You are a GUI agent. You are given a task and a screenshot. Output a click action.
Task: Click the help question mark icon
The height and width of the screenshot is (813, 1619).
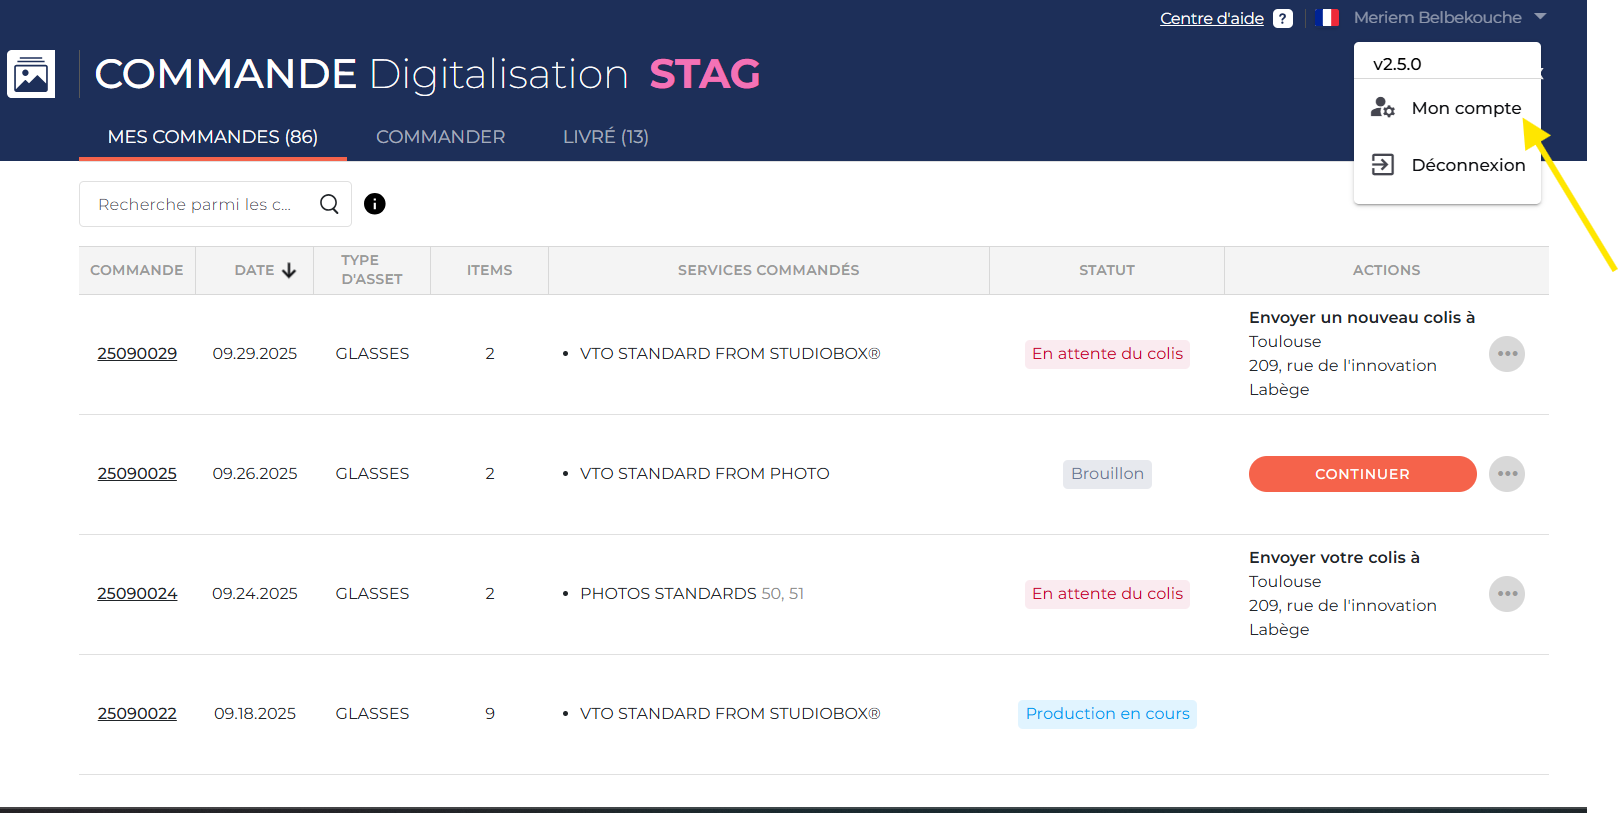pyautogui.click(x=1283, y=19)
